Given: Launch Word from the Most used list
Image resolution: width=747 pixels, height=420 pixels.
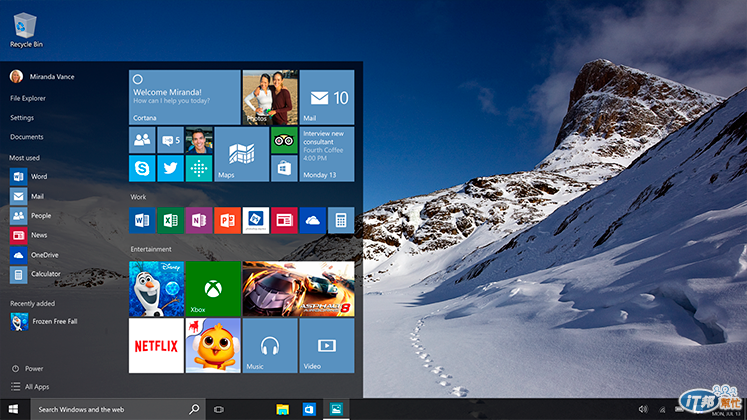Looking at the screenshot, I should (x=29, y=176).
